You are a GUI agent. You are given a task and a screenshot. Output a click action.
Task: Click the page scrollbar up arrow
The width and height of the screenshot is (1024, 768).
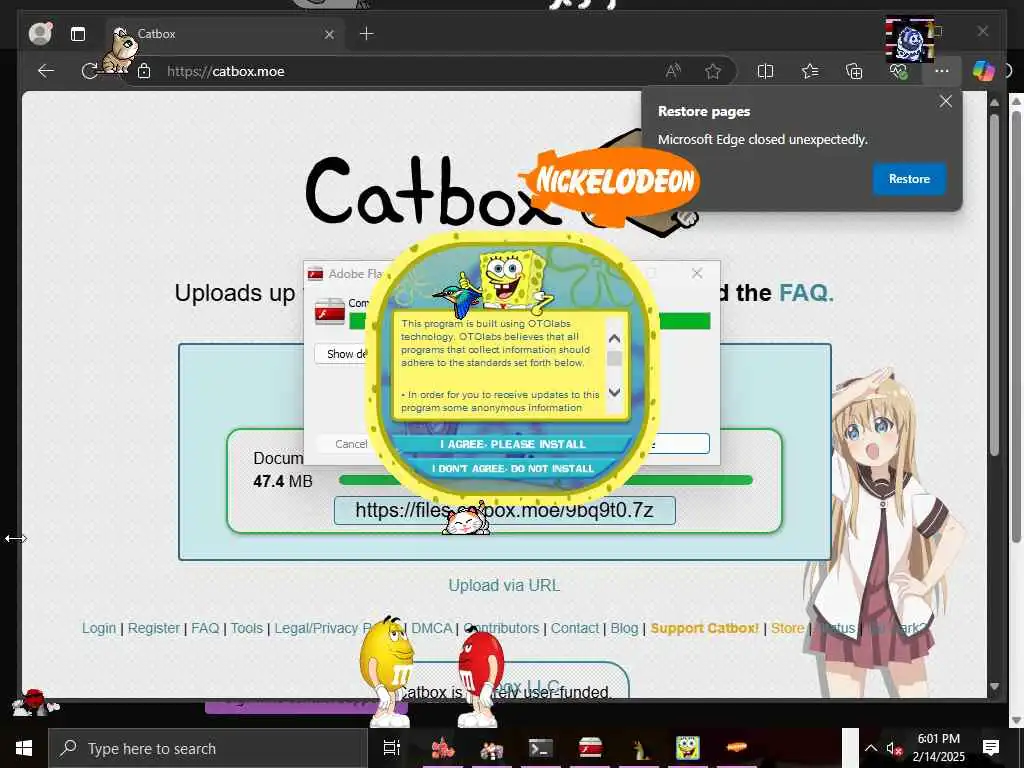[995, 103]
